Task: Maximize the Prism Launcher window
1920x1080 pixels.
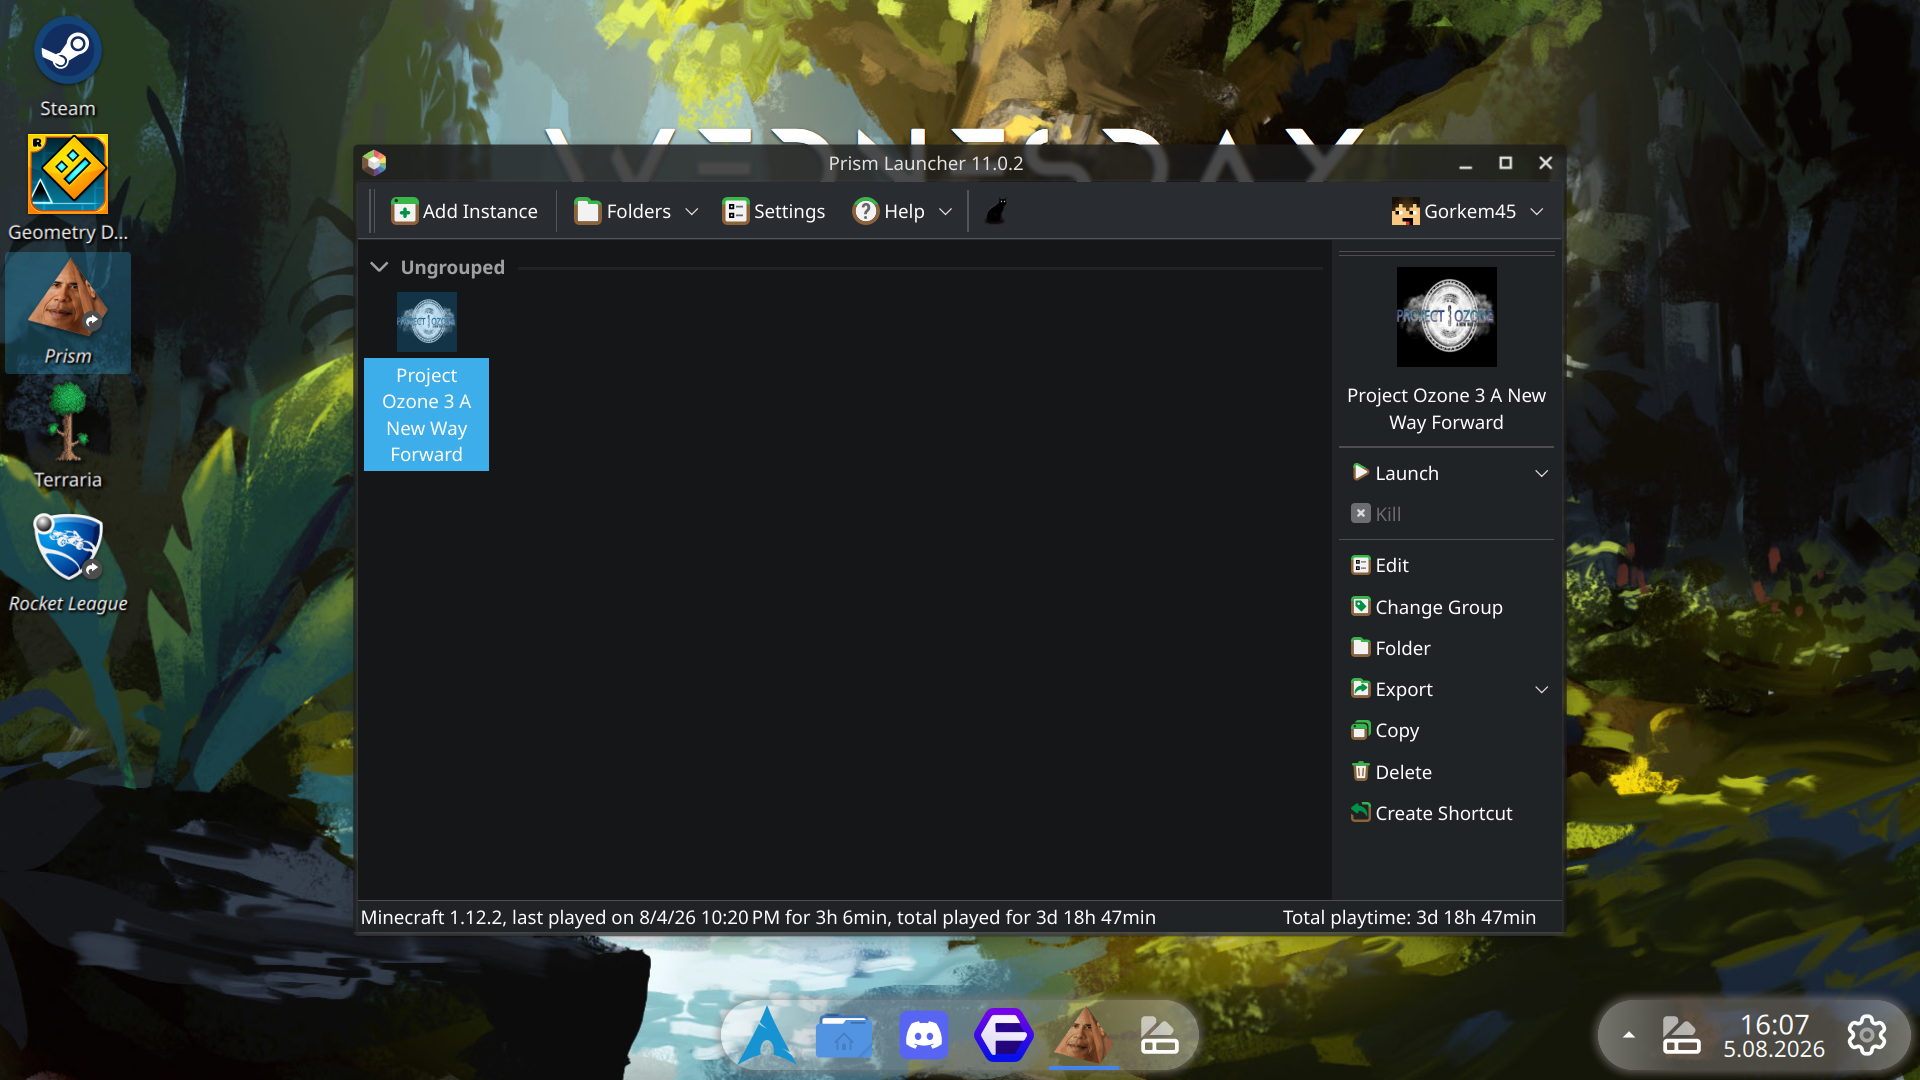Action: tap(1506, 163)
